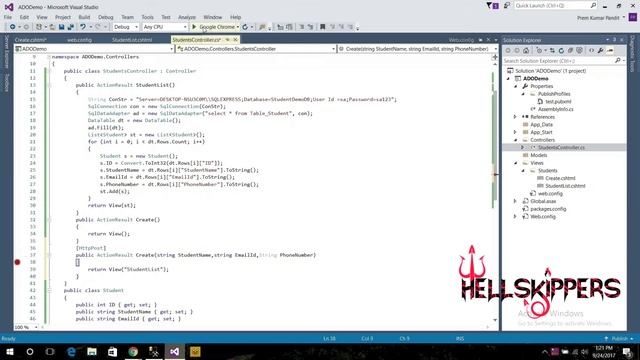The width and height of the screenshot is (640, 360).
Task: Open the Analyze menu
Action: click(187, 17)
